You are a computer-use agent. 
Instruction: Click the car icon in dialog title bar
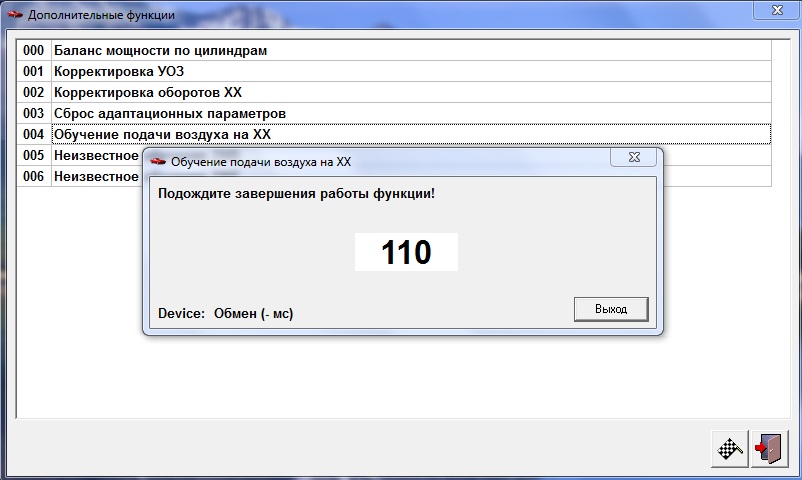pos(158,161)
